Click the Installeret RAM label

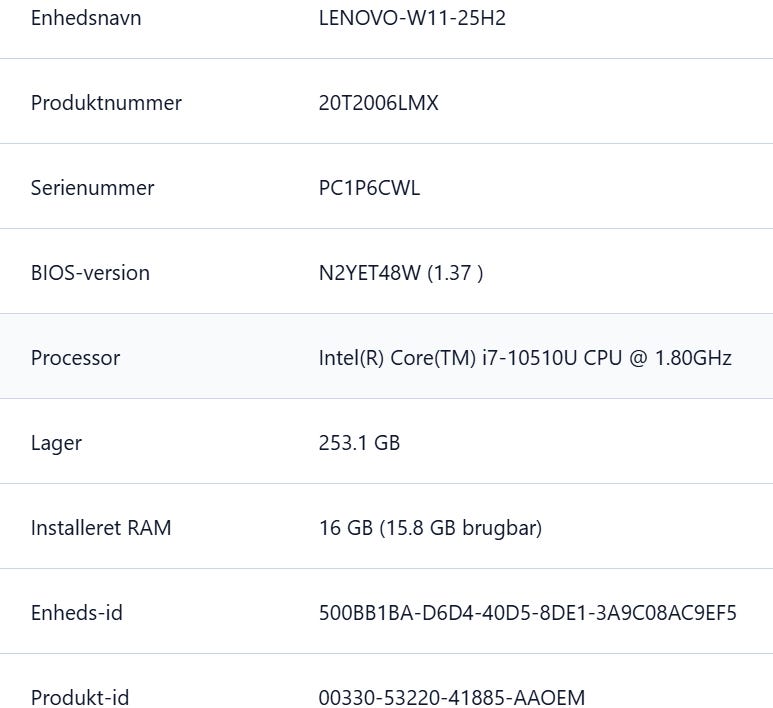(101, 528)
